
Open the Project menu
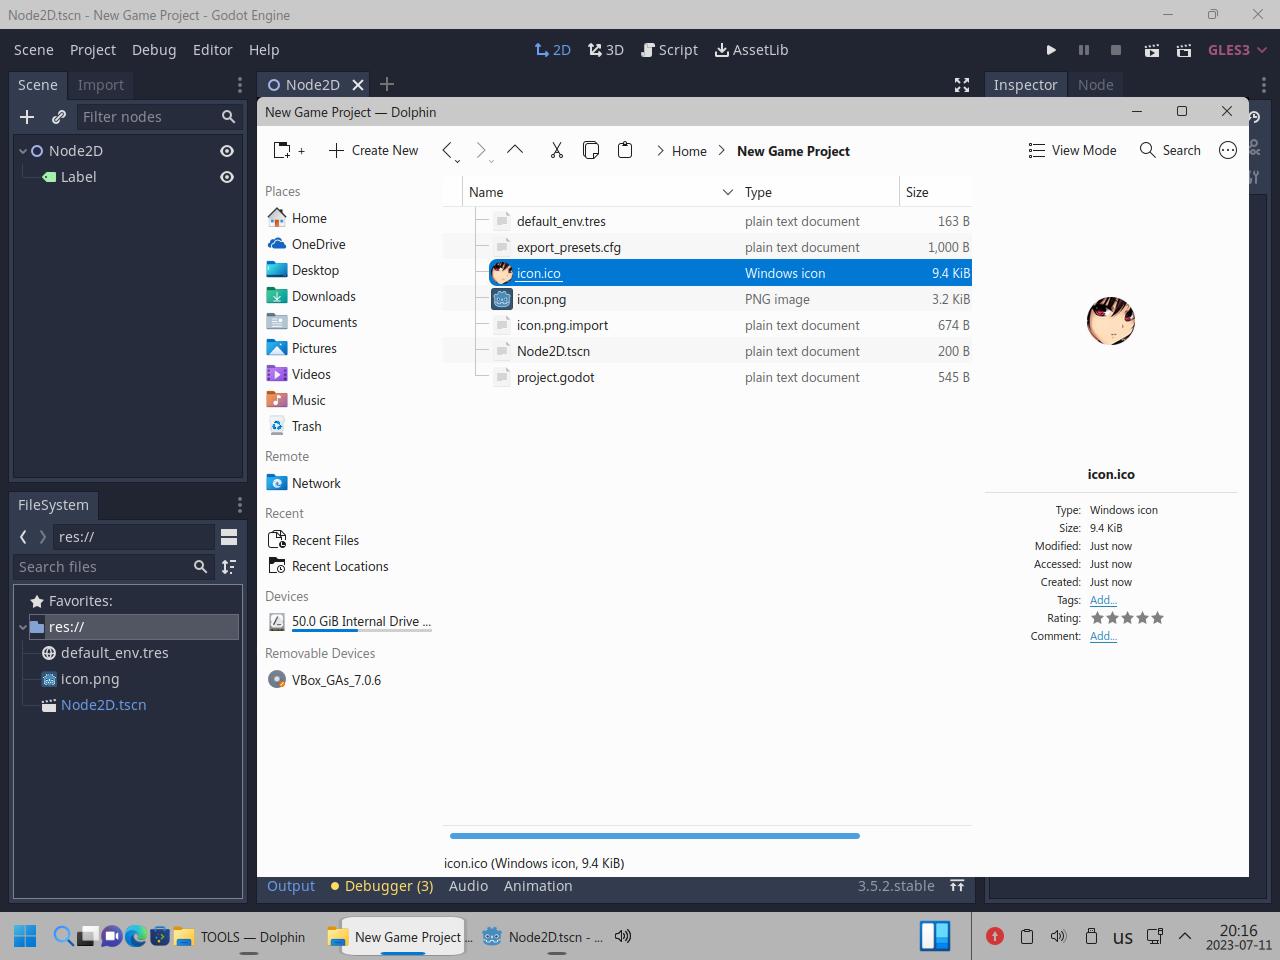point(92,50)
